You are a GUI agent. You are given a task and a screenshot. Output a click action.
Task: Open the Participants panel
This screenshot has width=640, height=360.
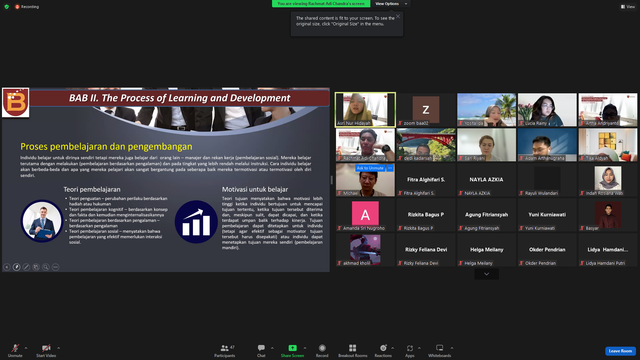[224, 350]
